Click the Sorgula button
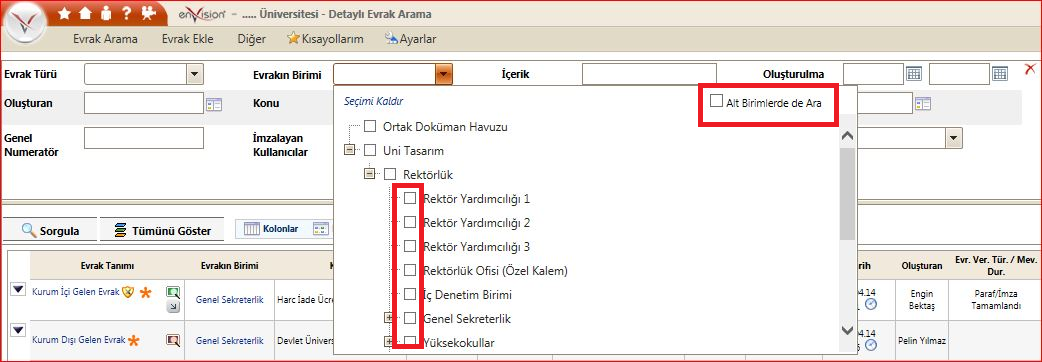The height and width of the screenshot is (362, 1042). coord(51,230)
